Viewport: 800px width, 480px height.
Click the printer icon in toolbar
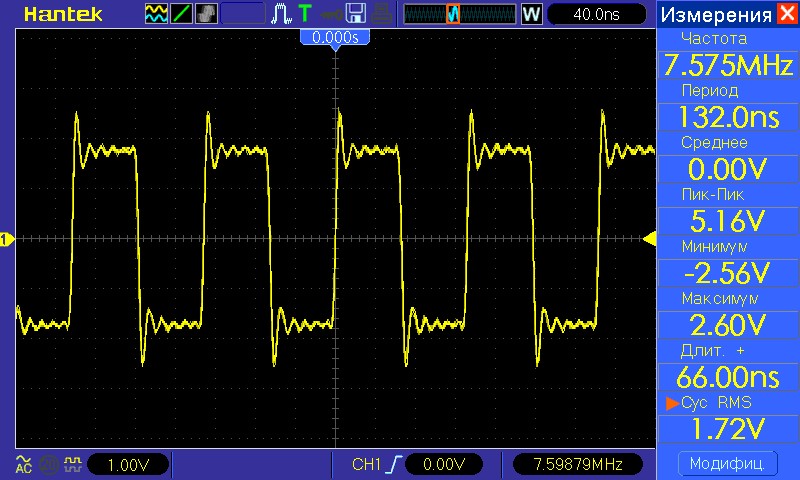point(382,14)
